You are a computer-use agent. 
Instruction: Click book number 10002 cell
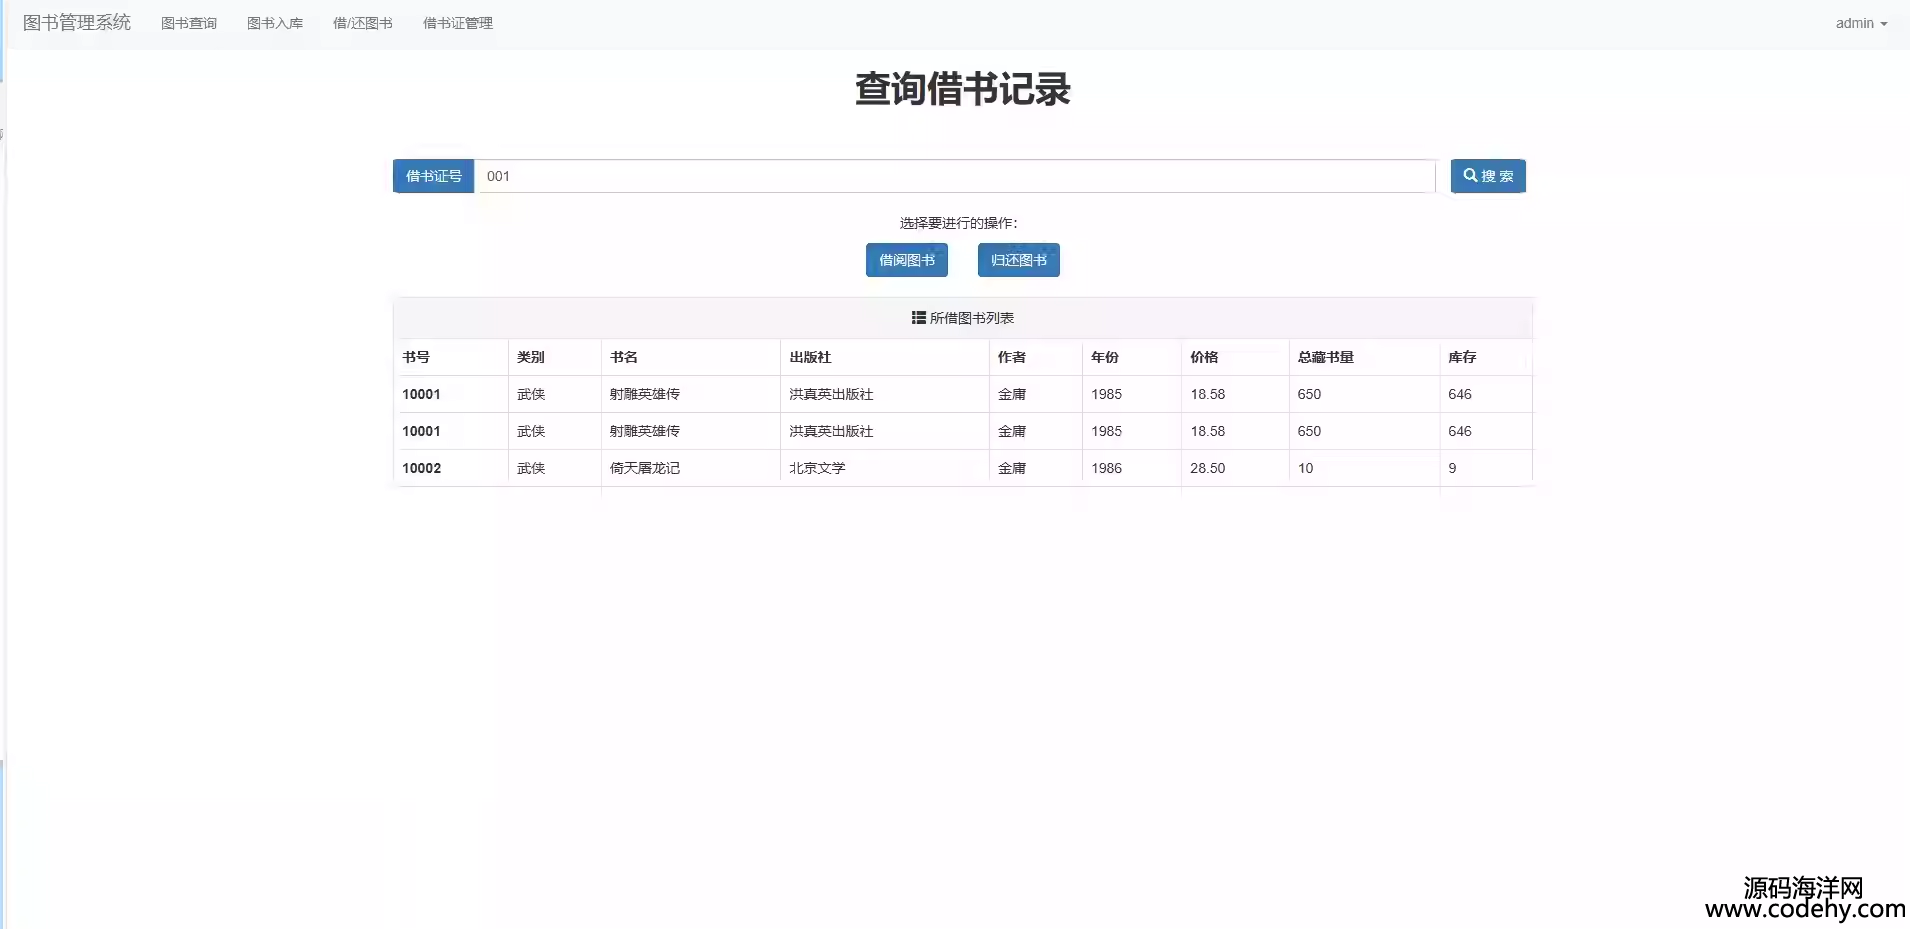[x=421, y=468]
